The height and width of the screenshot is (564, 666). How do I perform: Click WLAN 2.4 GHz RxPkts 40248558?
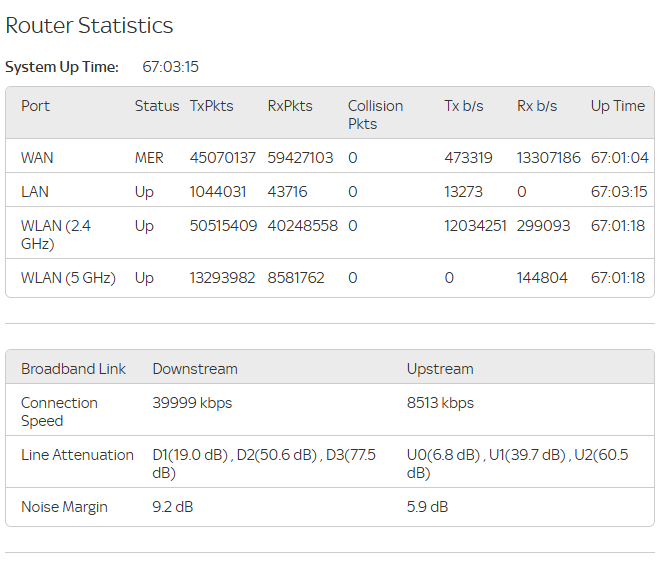click(x=302, y=226)
